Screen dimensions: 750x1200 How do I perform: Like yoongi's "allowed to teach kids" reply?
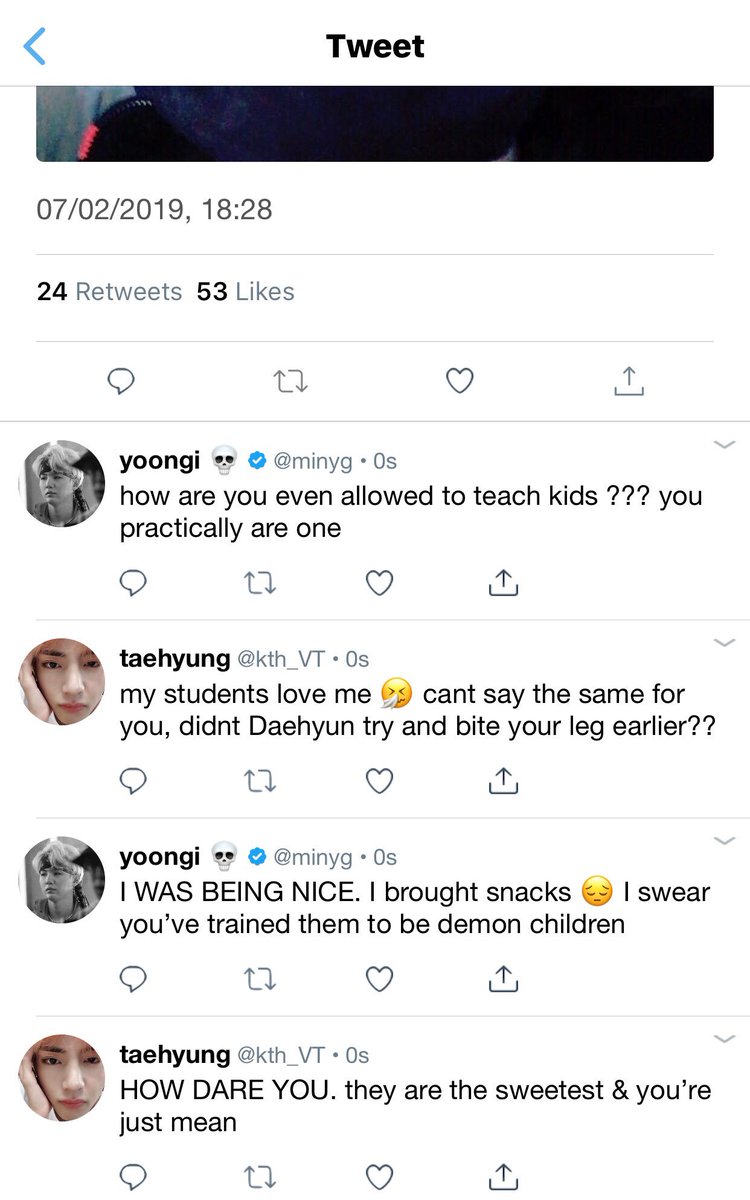(379, 583)
